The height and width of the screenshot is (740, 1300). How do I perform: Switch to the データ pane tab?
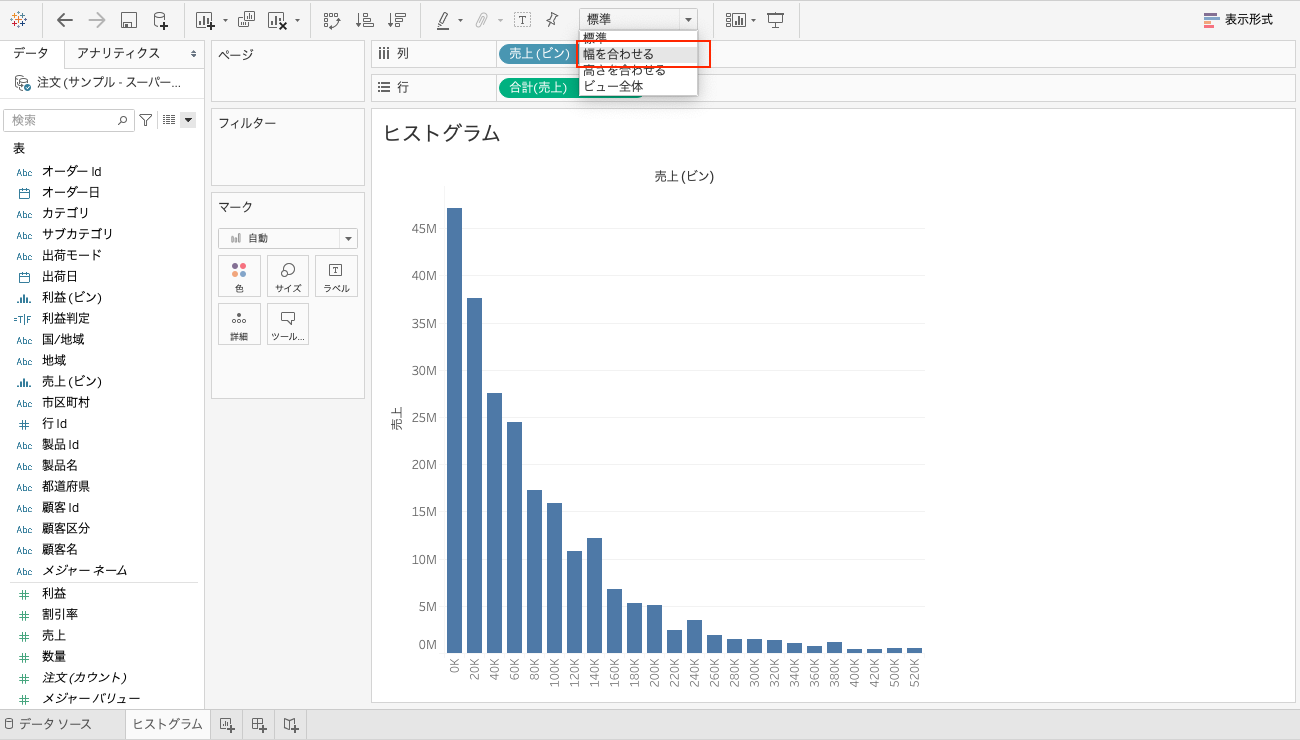(30, 53)
